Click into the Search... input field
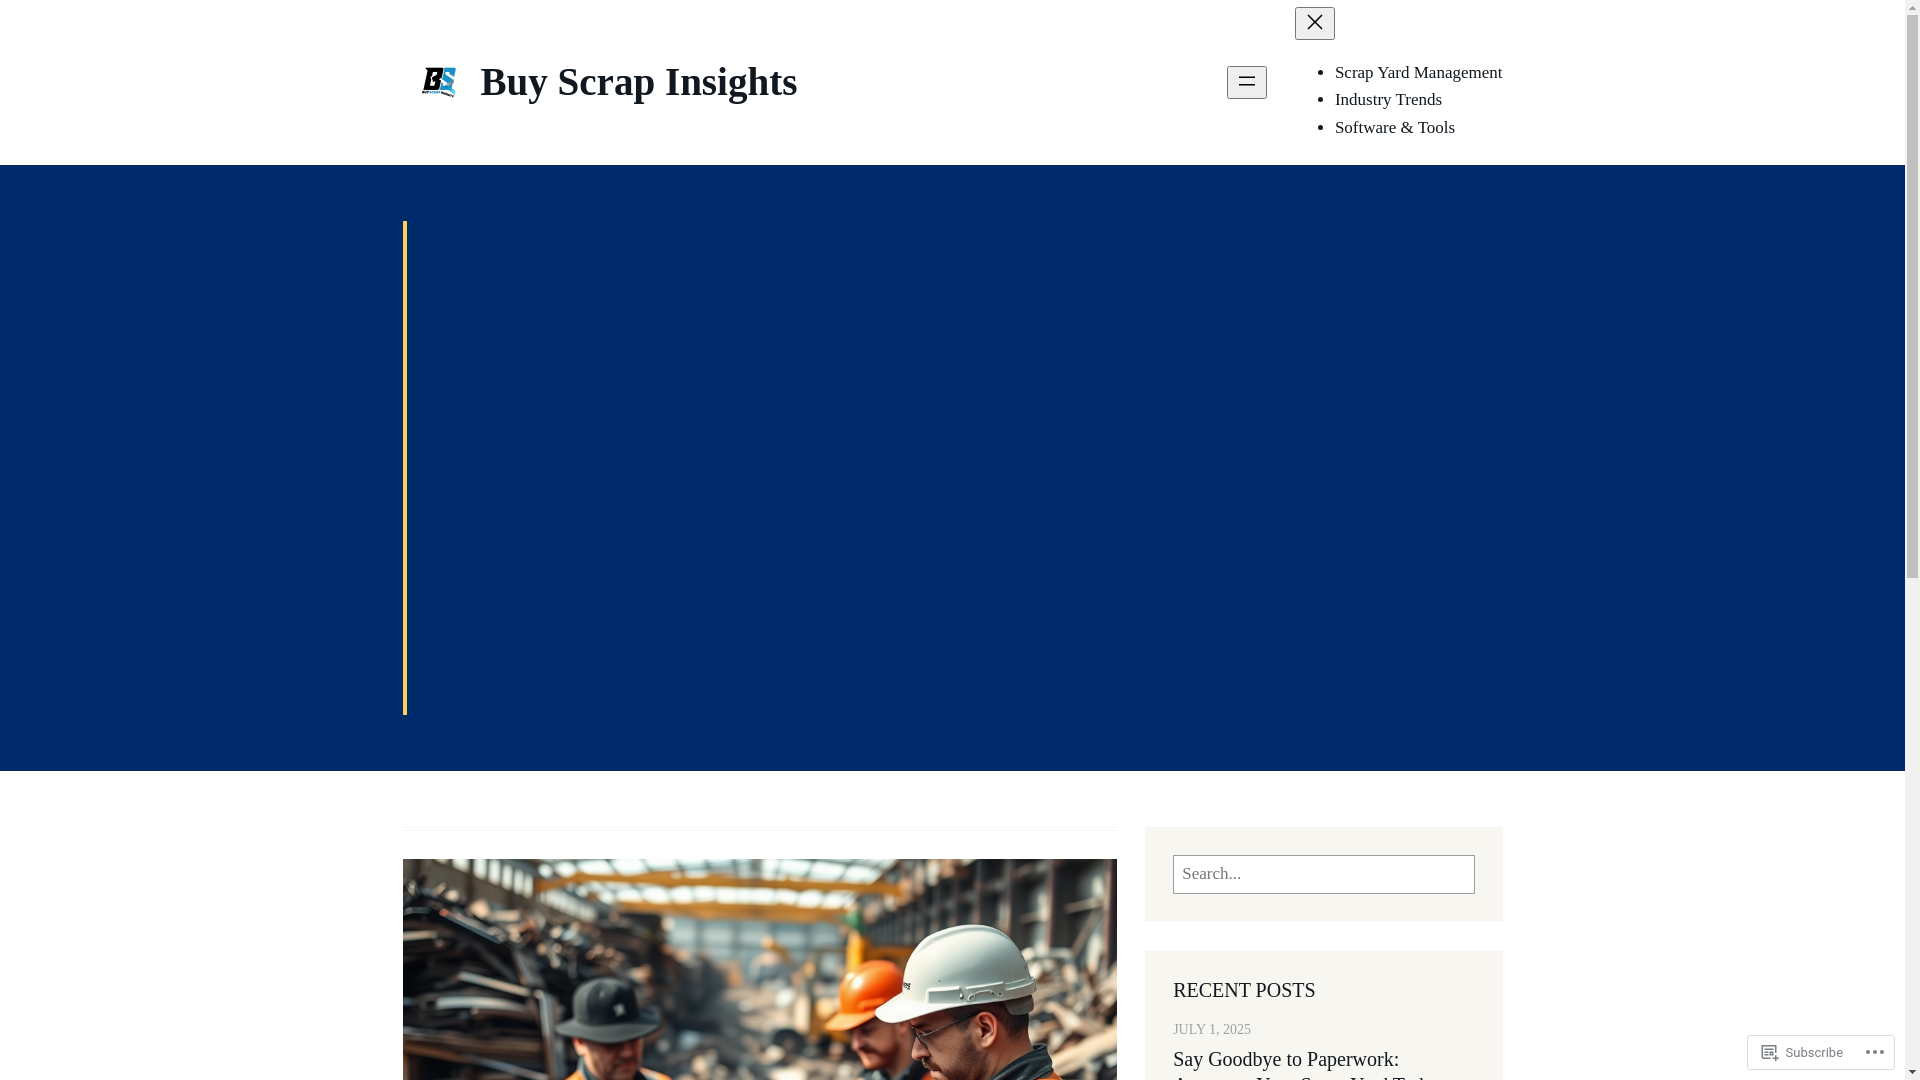 1323,874
